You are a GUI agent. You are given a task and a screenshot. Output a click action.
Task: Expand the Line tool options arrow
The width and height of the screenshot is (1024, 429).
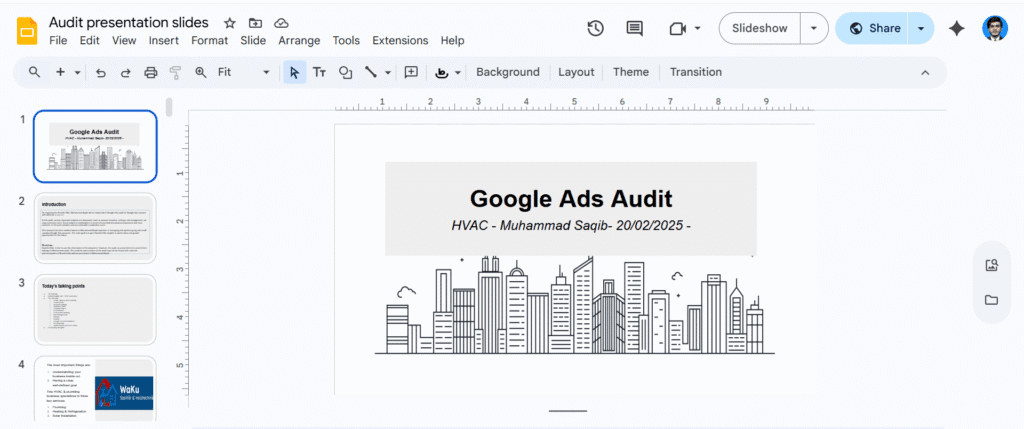(388, 72)
